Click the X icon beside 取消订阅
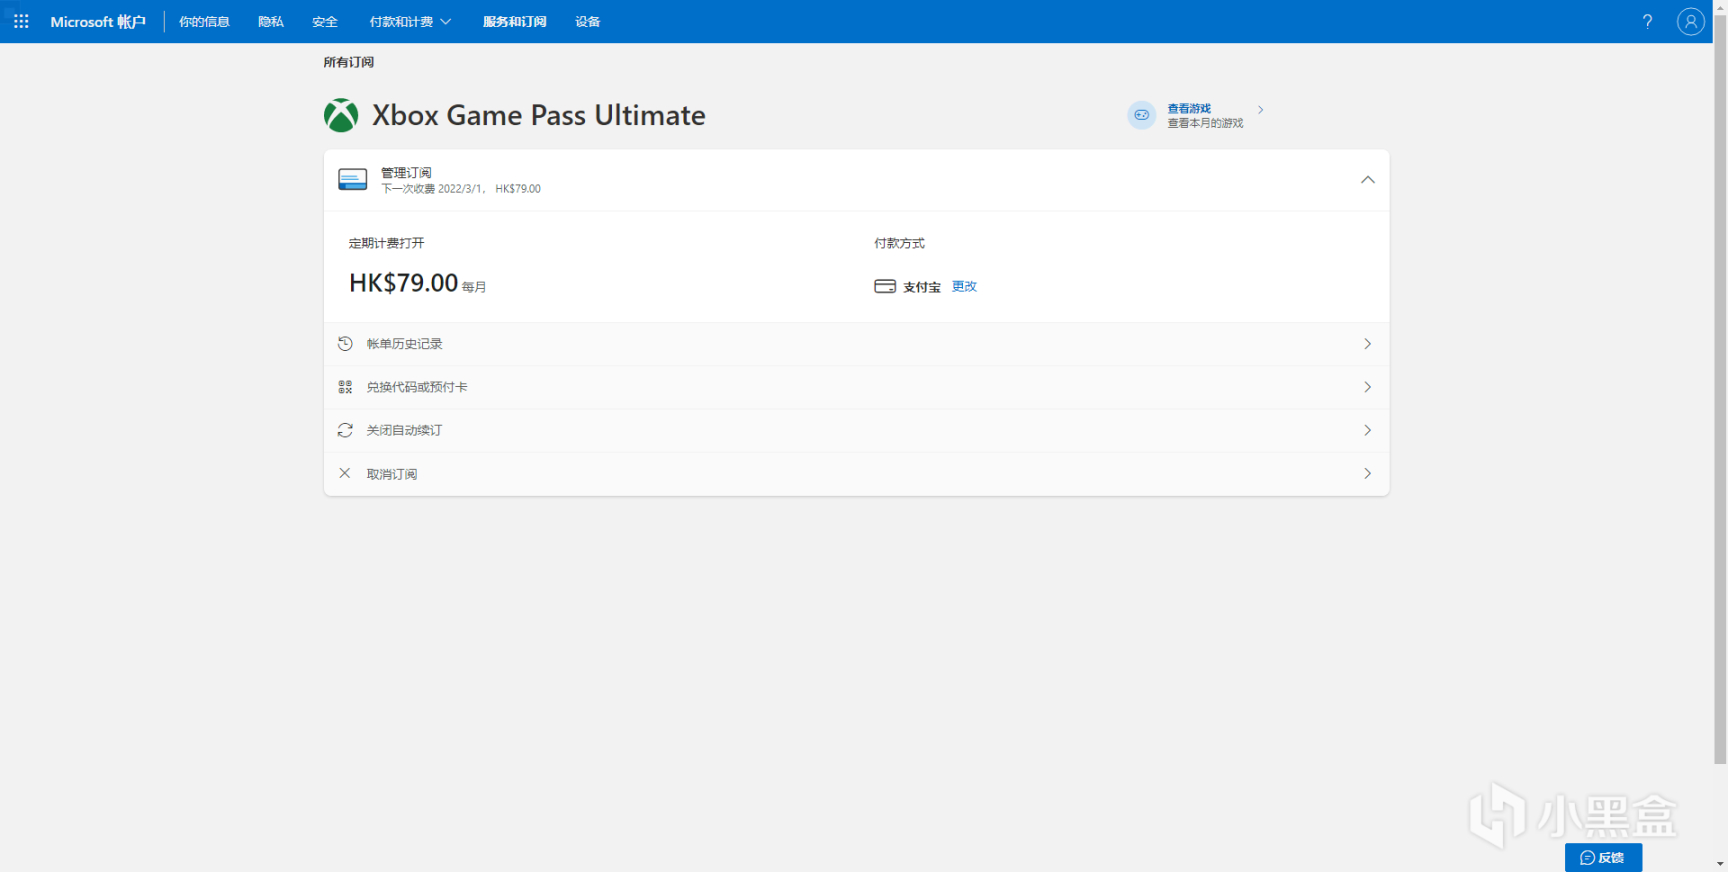Screen dimensions: 1728x872 tap(345, 473)
